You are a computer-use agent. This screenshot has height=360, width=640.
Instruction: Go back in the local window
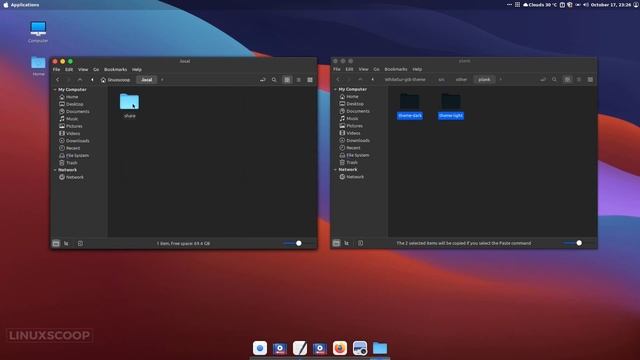click(x=58, y=80)
